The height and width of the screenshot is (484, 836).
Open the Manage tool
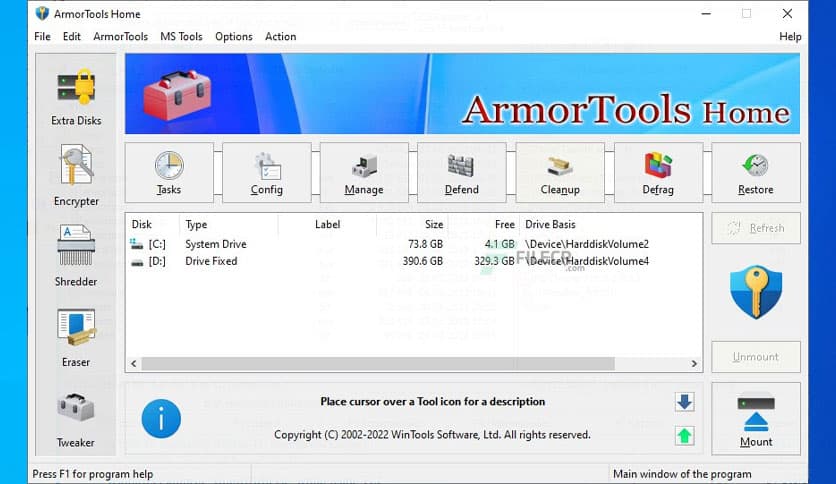[x=364, y=173]
